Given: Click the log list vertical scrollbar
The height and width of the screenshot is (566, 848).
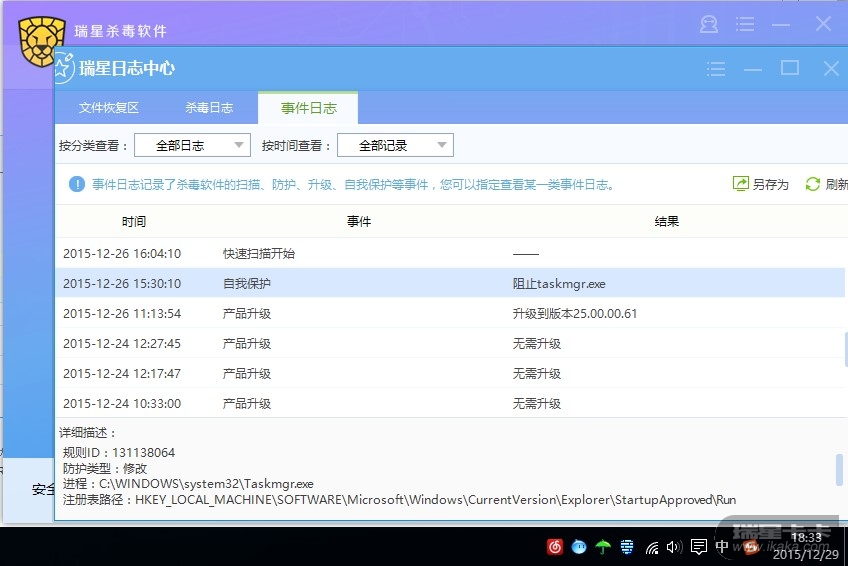Looking at the screenshot, I should point(845,349).
